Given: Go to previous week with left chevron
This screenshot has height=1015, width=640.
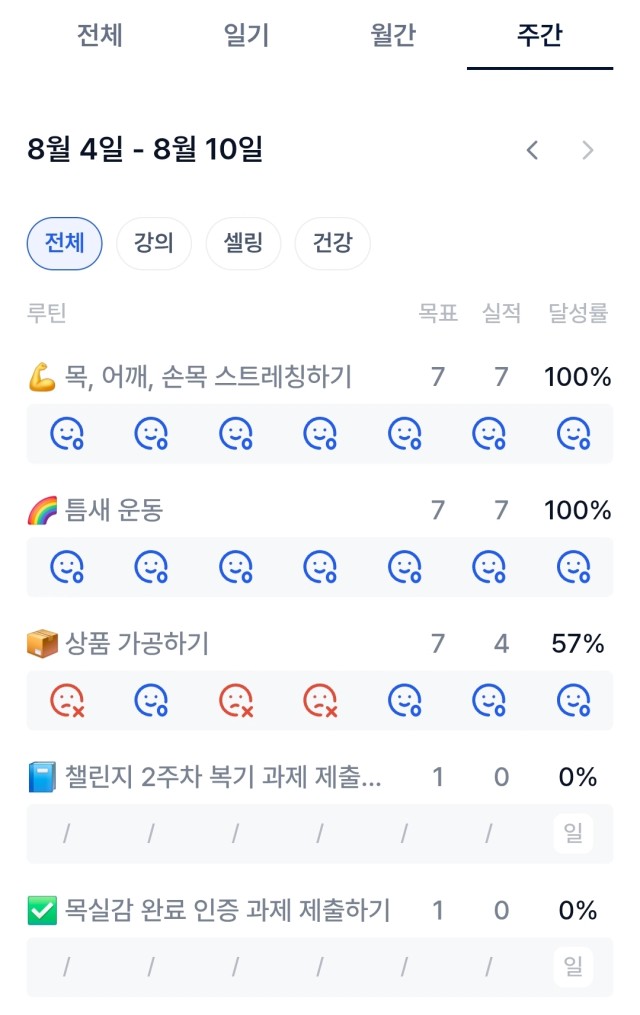Looking at the screenshot, I should [x=532, y=150].
